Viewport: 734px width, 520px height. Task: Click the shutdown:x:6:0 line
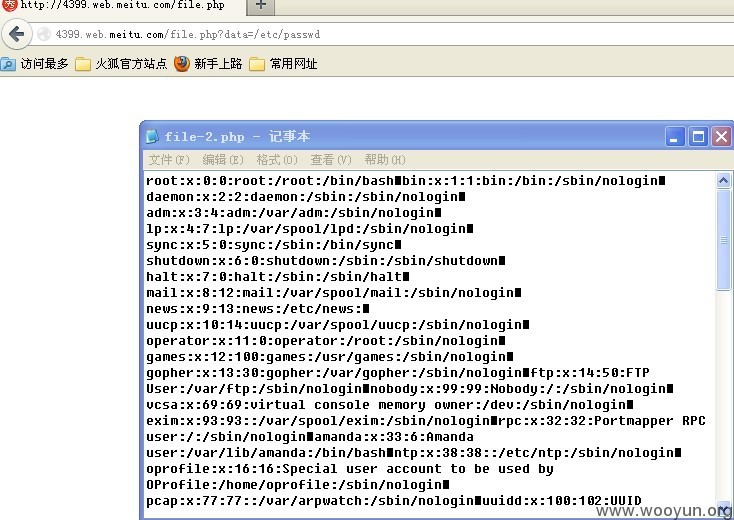tap(325, 261)
